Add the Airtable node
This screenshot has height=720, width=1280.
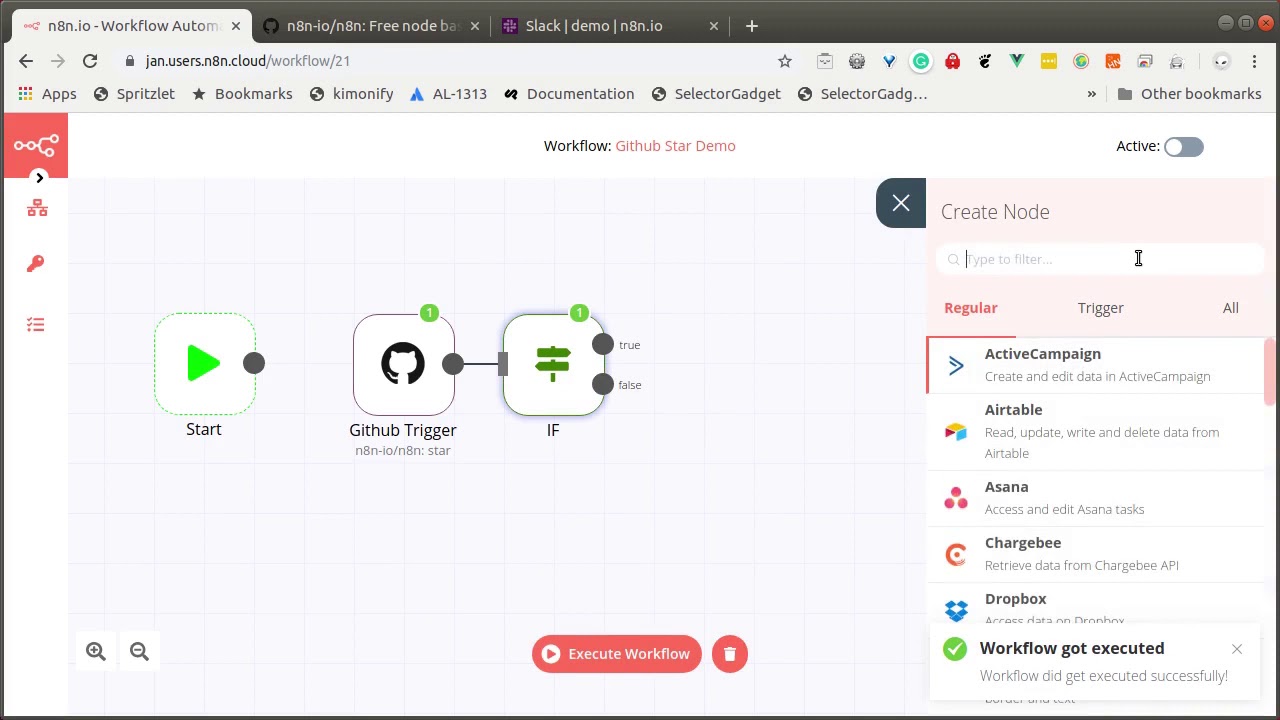point(1096,431)
